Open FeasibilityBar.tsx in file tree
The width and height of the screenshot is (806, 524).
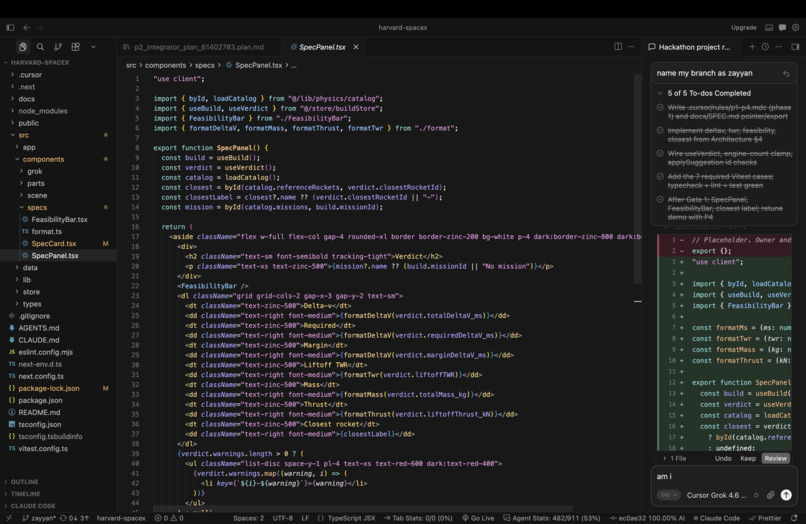58,219
